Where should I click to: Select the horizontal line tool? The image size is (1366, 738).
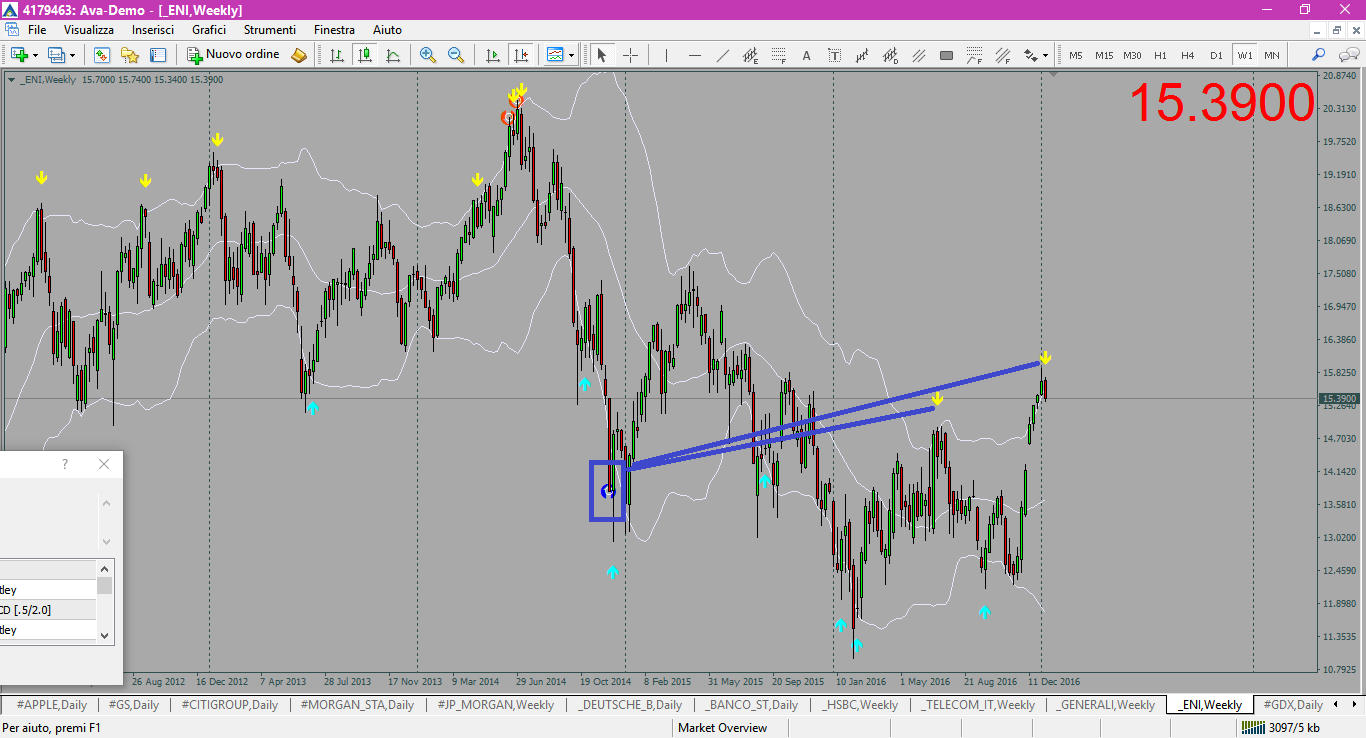point(694,55)
